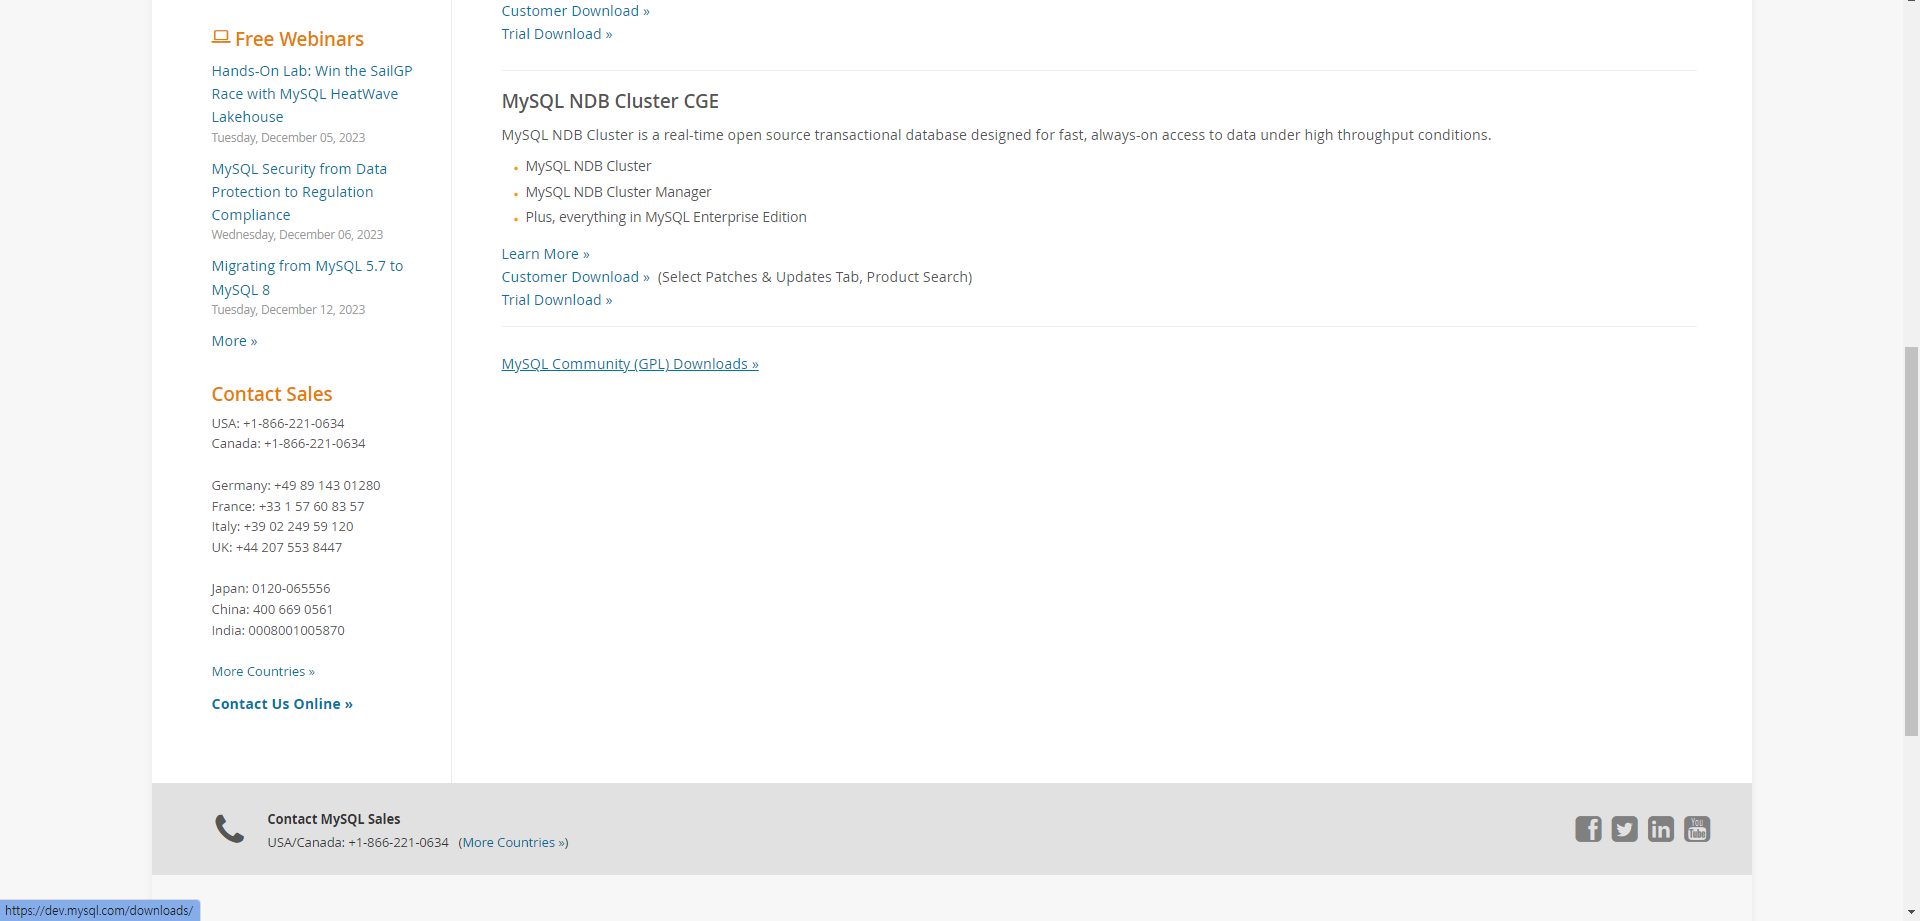Click the MySQL NDB Cluster Manager bullet item
1920x921 pixels.
pos(618,192)
